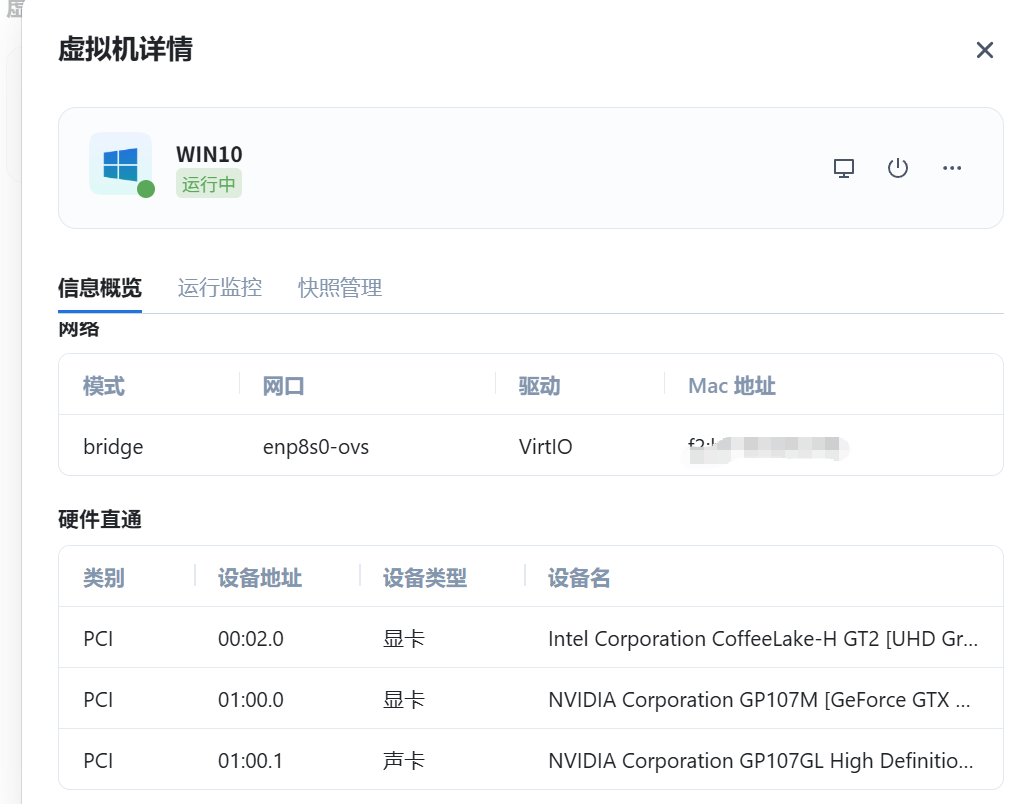The width and height of the screenshot is (1022, 804).
Task: Select the bridge mode cell
Action: pos(113,447)
